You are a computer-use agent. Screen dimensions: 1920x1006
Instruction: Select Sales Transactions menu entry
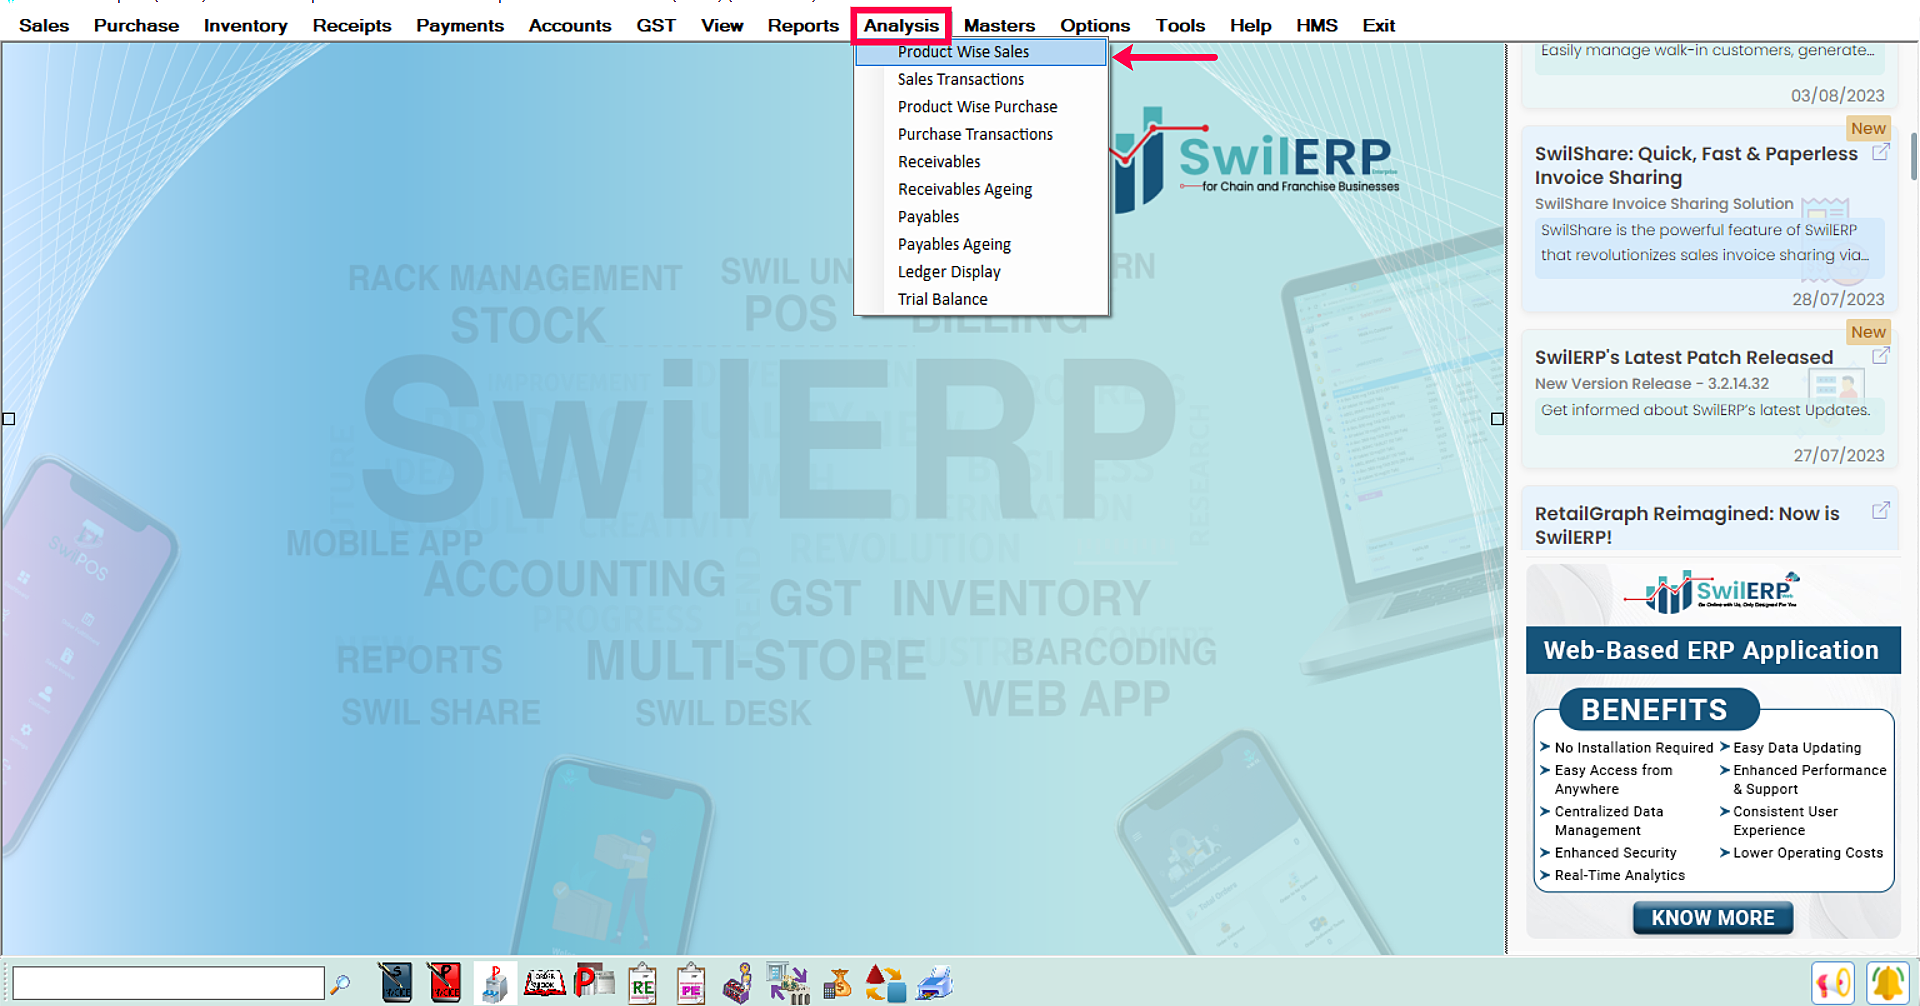[981, 79]
